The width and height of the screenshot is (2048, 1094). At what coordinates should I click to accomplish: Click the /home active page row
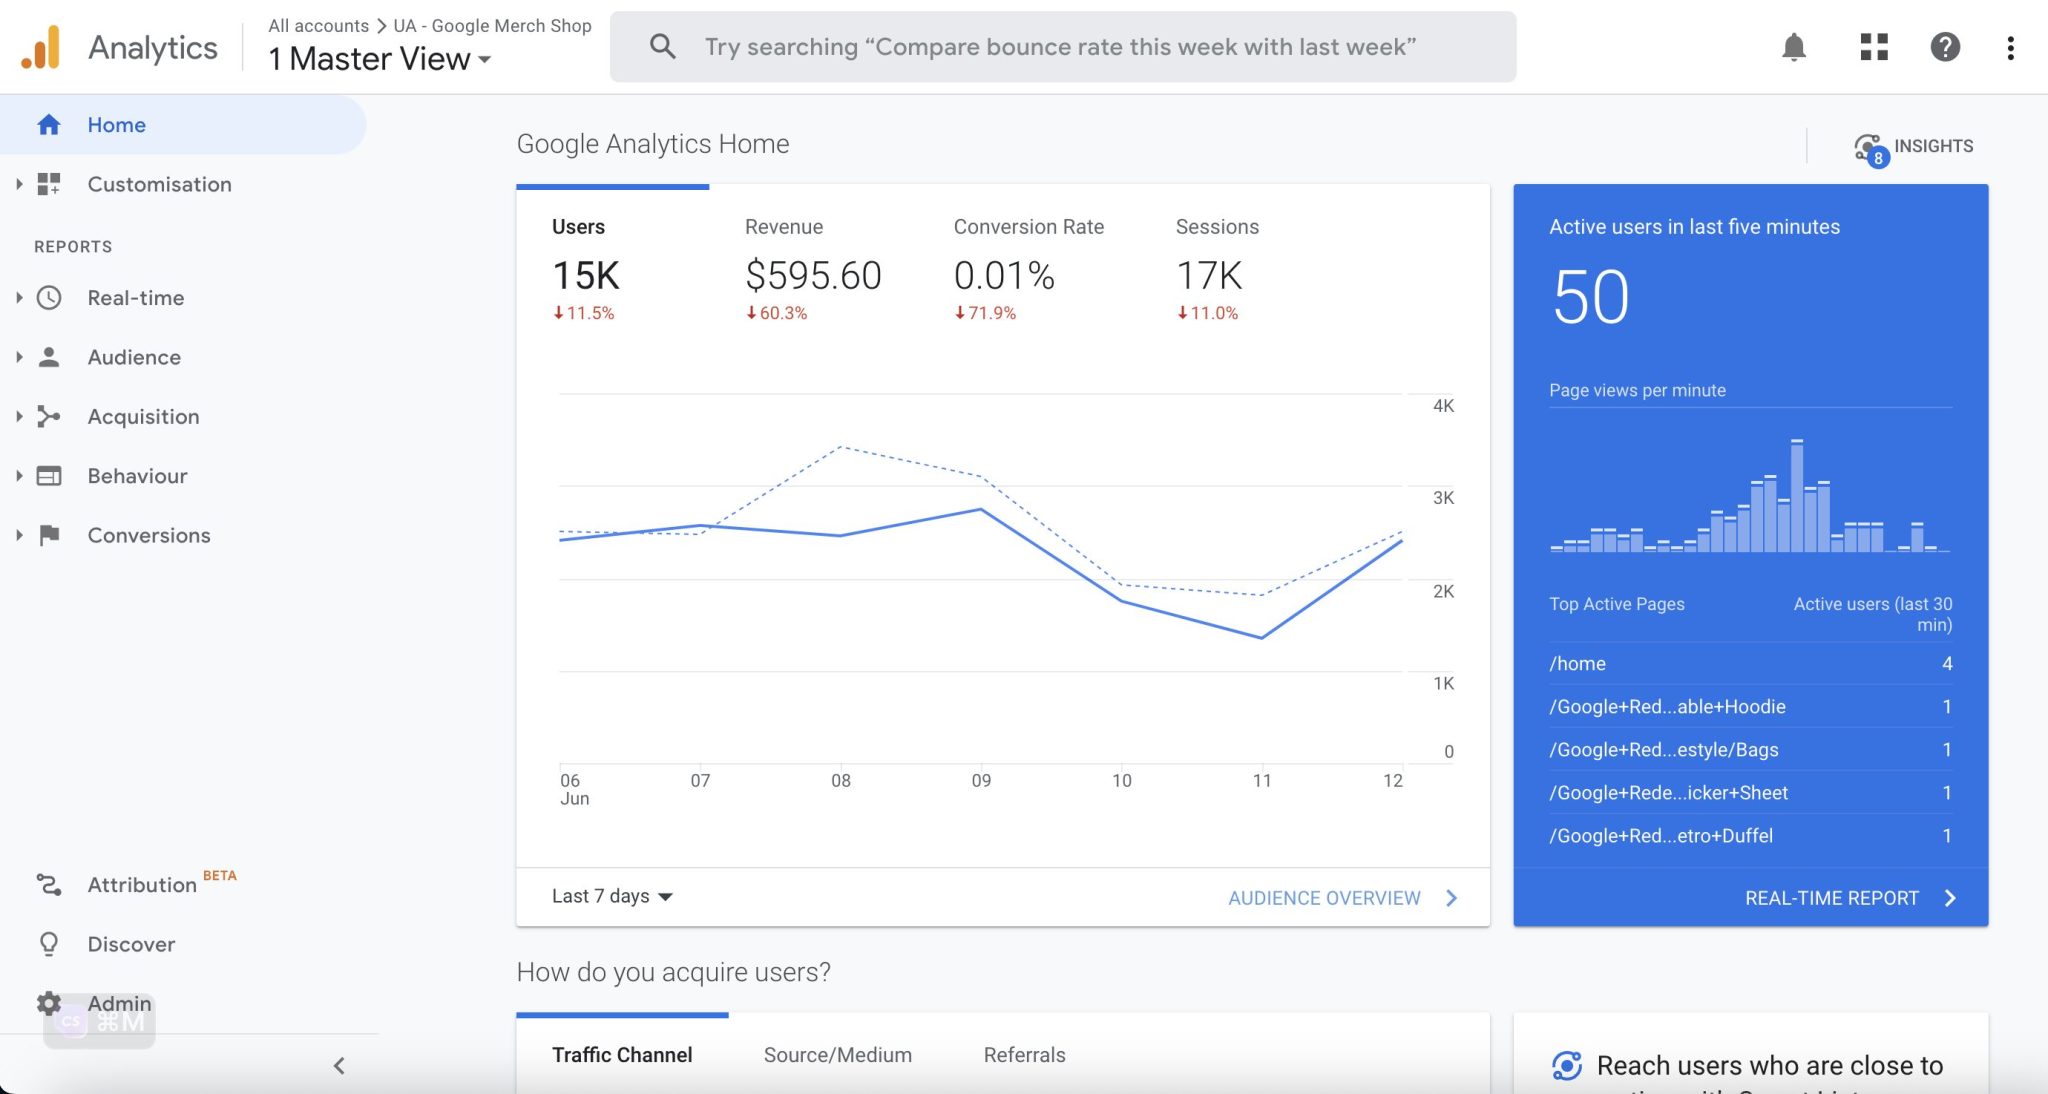(x=1750, y=664)
